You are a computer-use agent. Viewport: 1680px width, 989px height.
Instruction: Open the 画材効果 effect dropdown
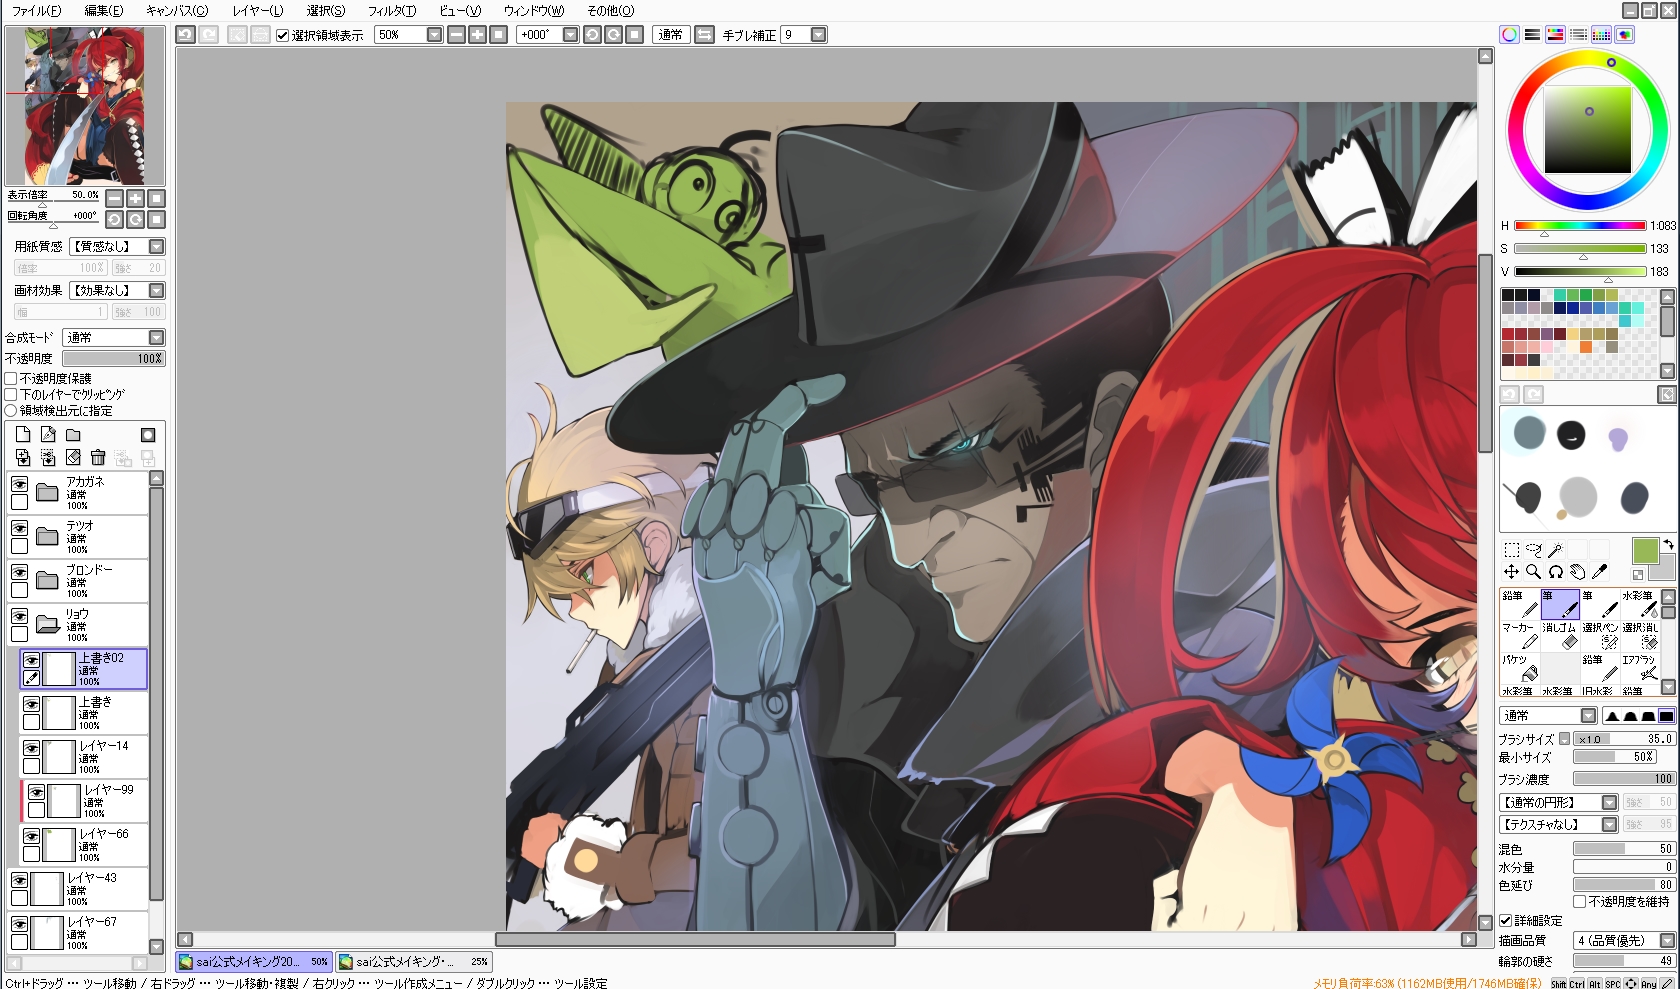pyautogui.click(x=156, y=290)
